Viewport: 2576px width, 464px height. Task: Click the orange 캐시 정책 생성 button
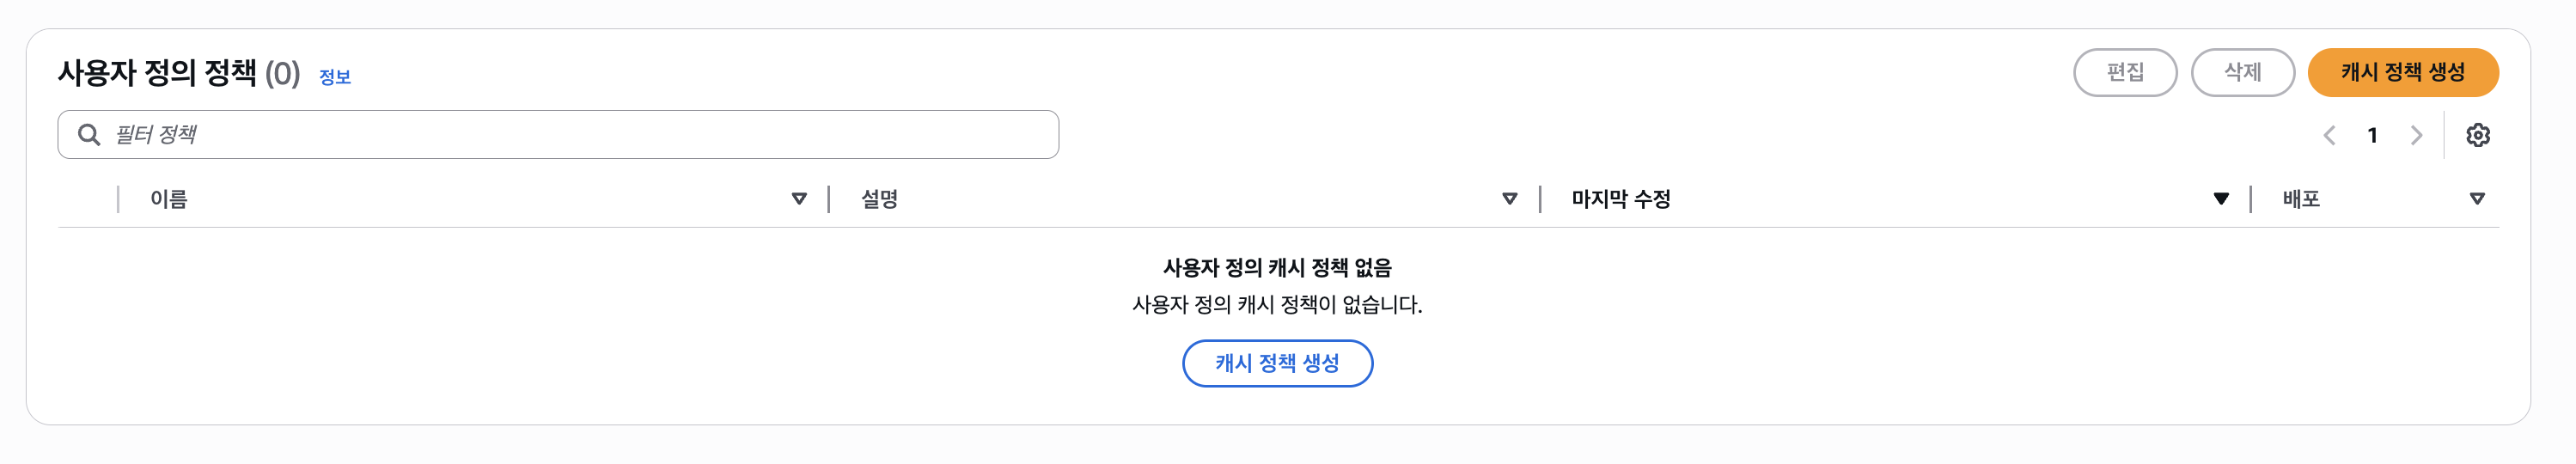[2402, 72]
